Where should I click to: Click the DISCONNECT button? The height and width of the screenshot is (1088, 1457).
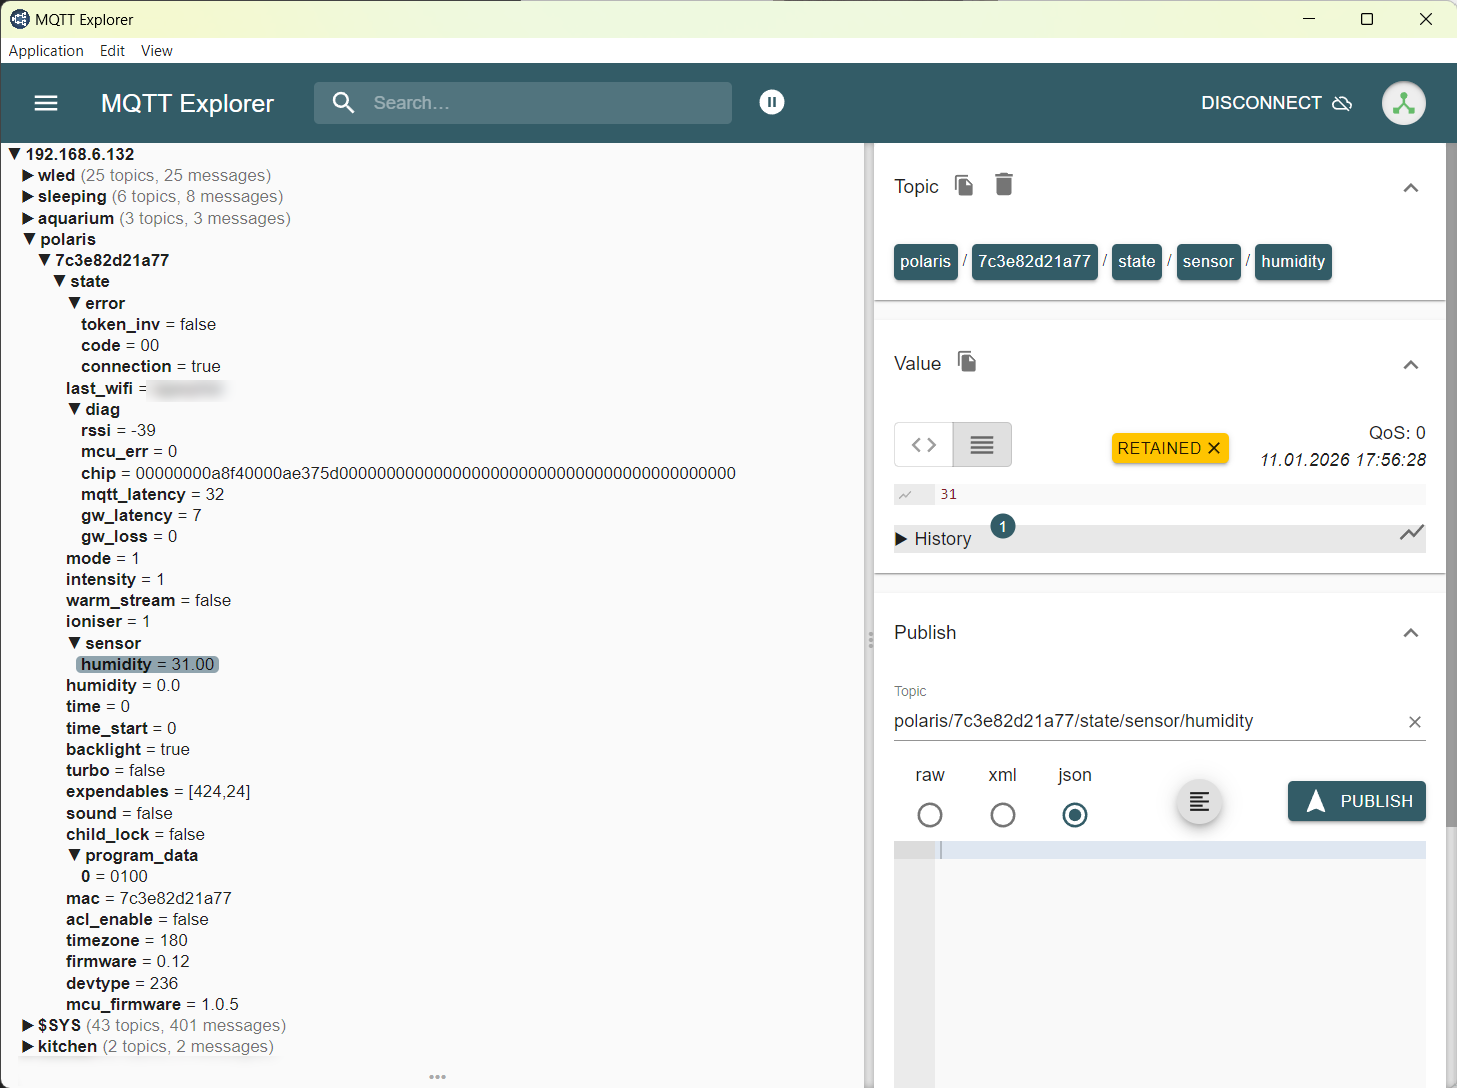tap(1275, 103)
